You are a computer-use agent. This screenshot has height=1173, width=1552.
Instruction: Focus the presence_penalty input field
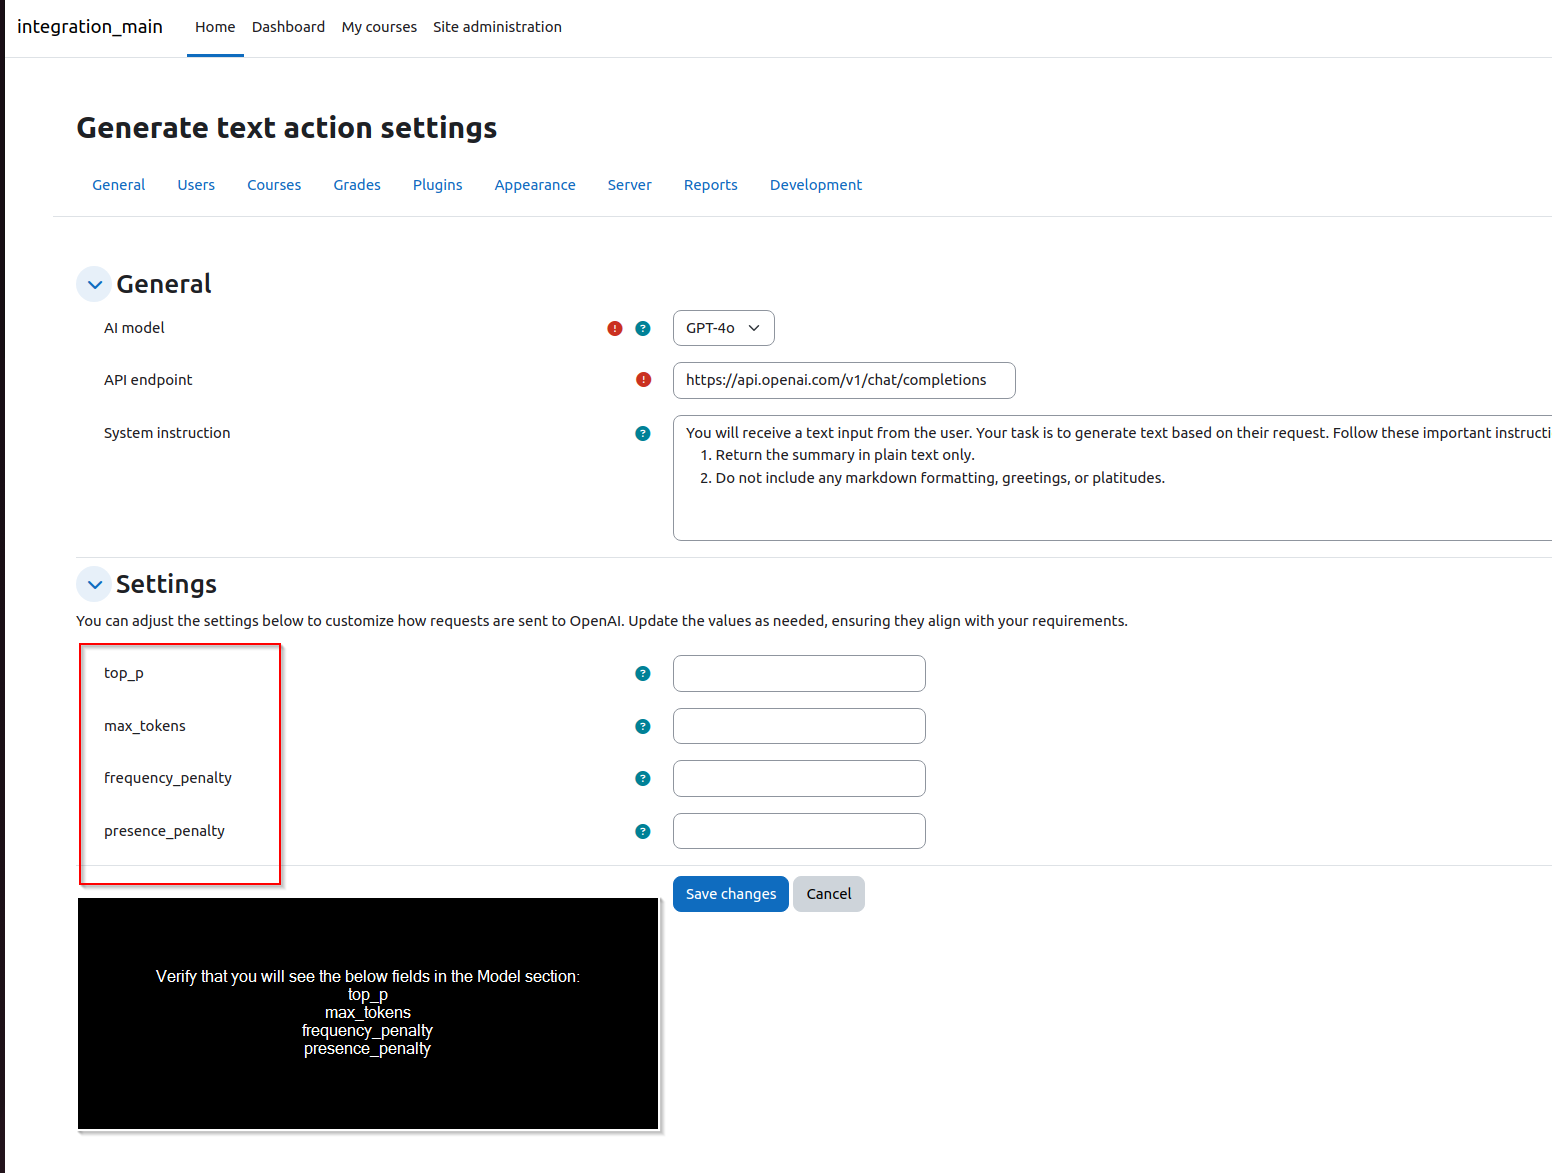coord(799,831)
